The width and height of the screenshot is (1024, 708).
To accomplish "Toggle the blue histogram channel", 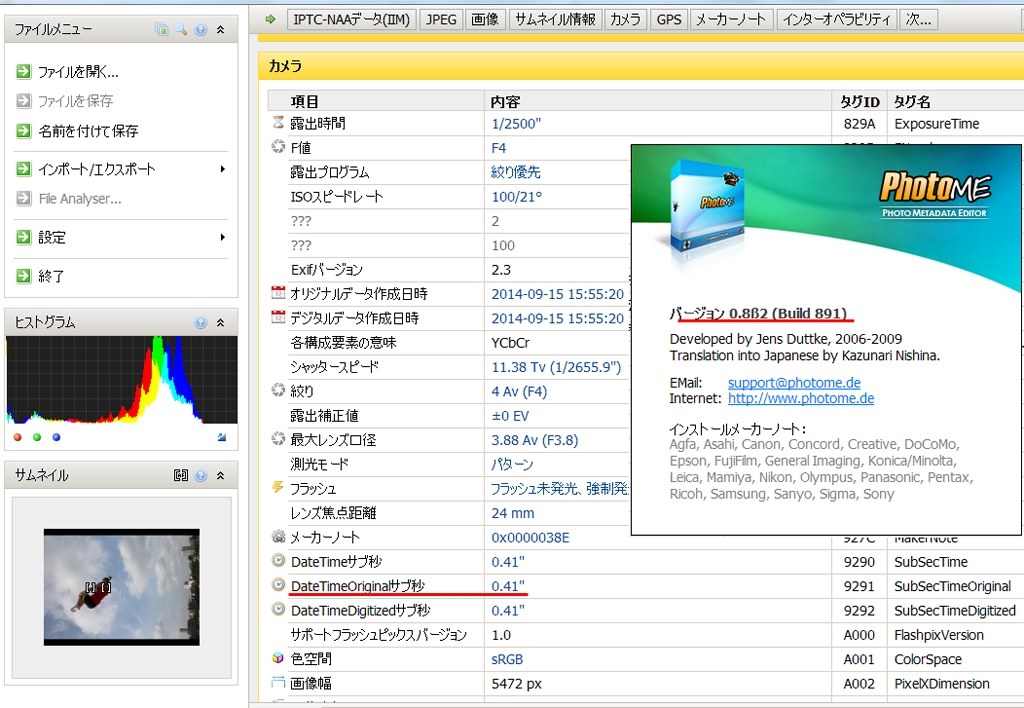I will tap(57, 437).
